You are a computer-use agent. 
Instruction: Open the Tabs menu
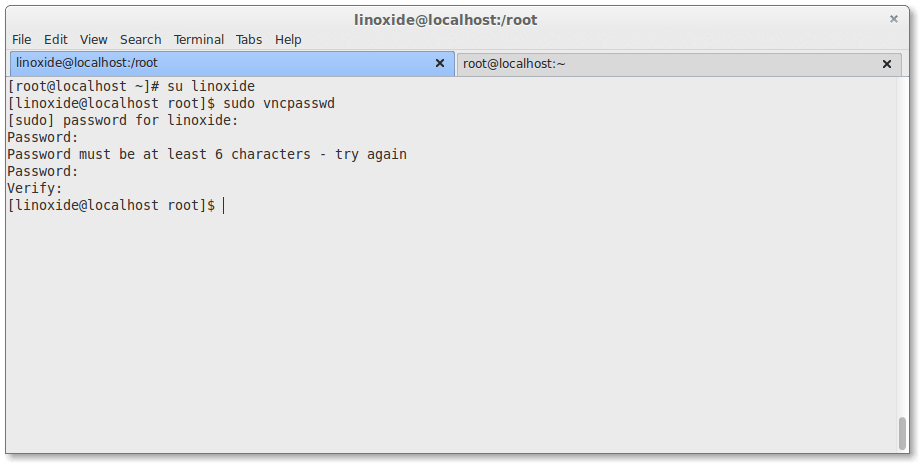pos(249,39)
